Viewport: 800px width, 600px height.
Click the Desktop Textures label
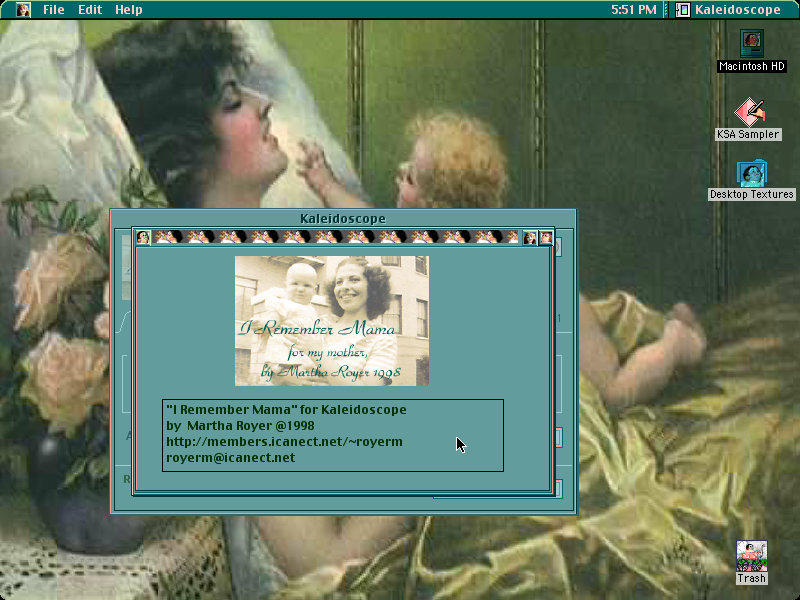[752, 194]
